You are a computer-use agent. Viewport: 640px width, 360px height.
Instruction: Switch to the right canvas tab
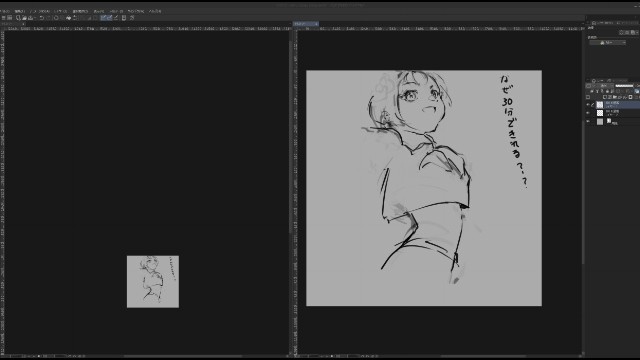click(x=305, y=24)
